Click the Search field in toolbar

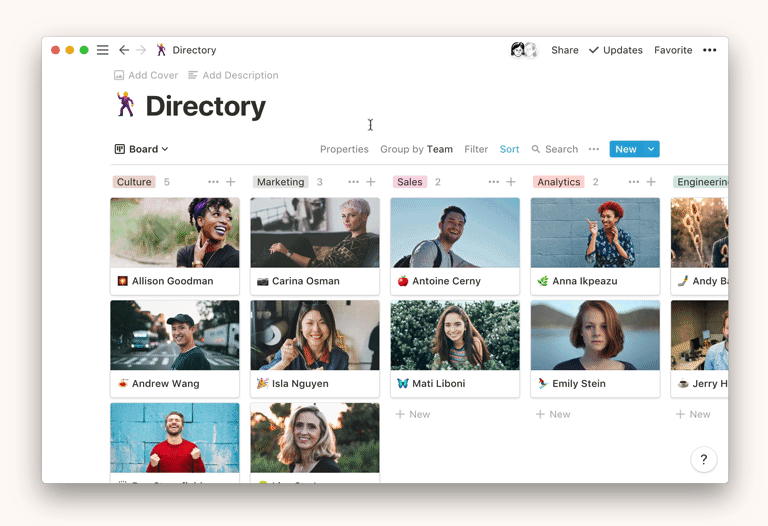point(555,149)
